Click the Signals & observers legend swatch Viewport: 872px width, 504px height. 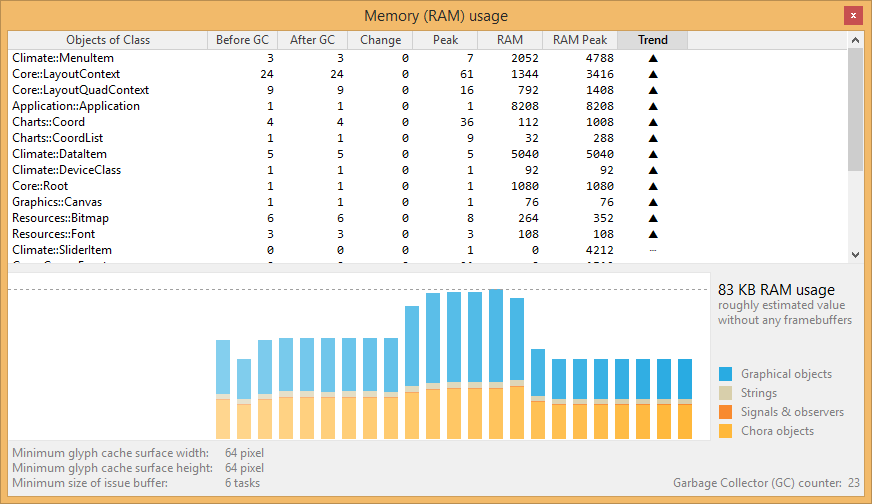tap(725, 412)
